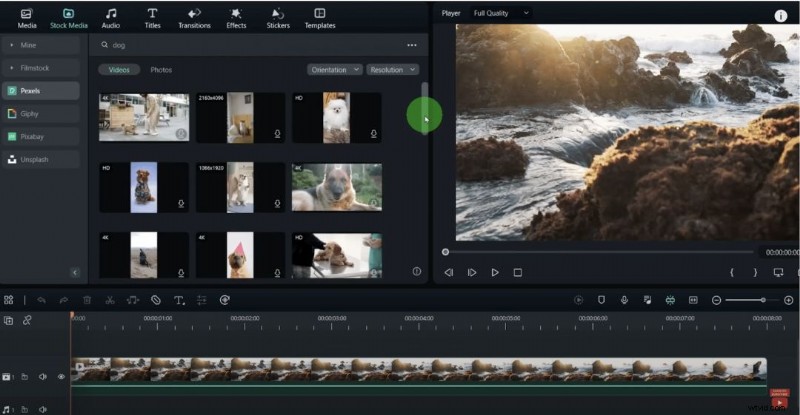
Task: Select the Giphy source
Action: tap(41, 114)
